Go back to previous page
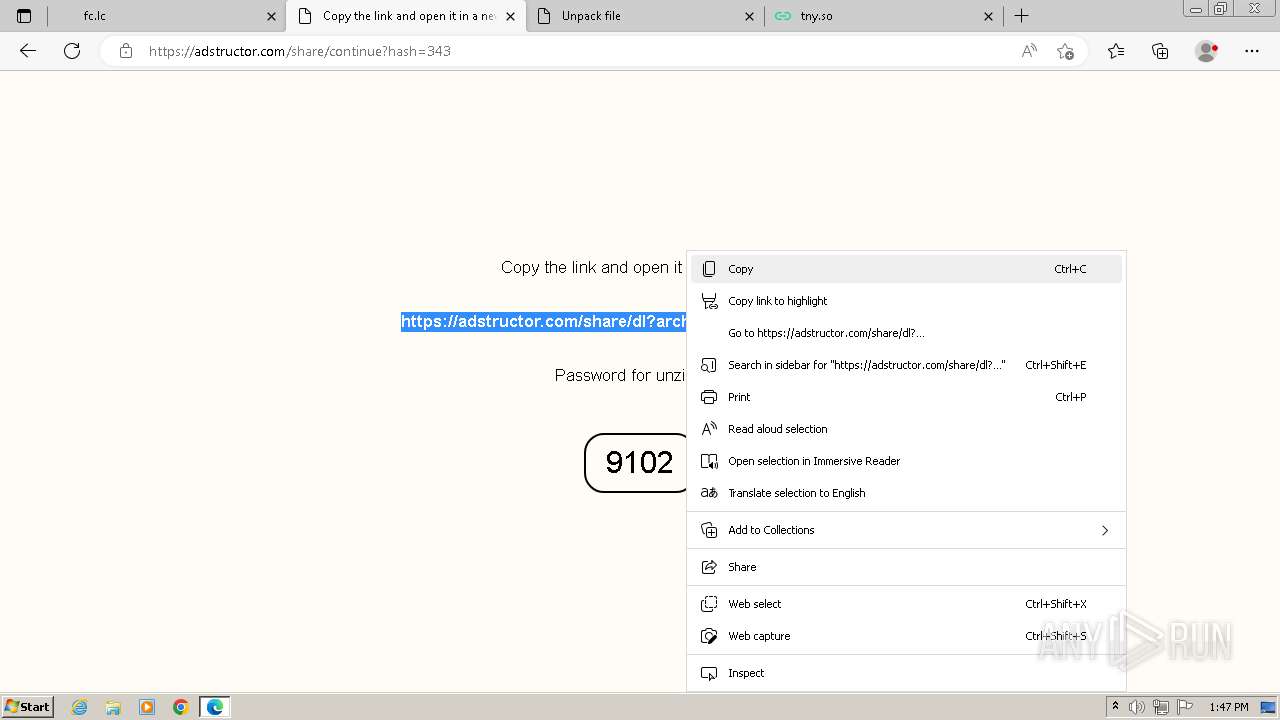This screenshot has height=720, width=1280. point(28,51)
